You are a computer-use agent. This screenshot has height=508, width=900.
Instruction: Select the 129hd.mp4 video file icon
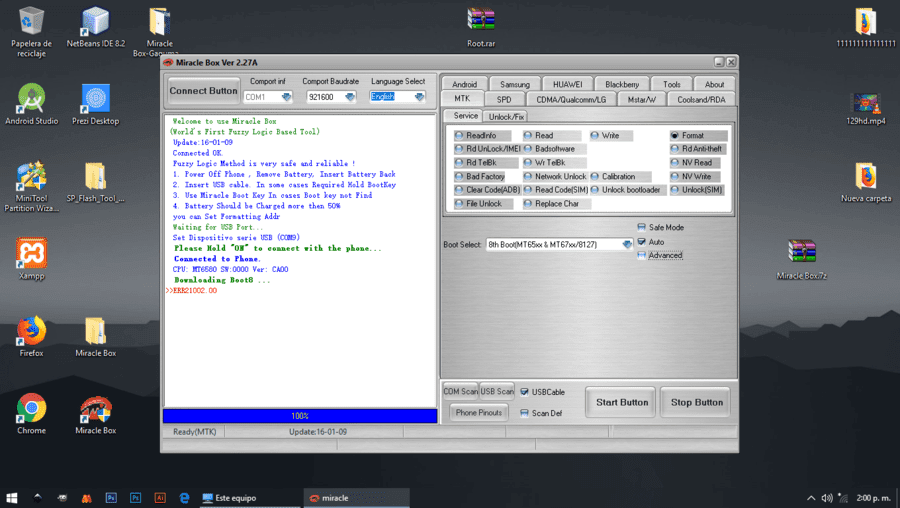click(866, 108)
